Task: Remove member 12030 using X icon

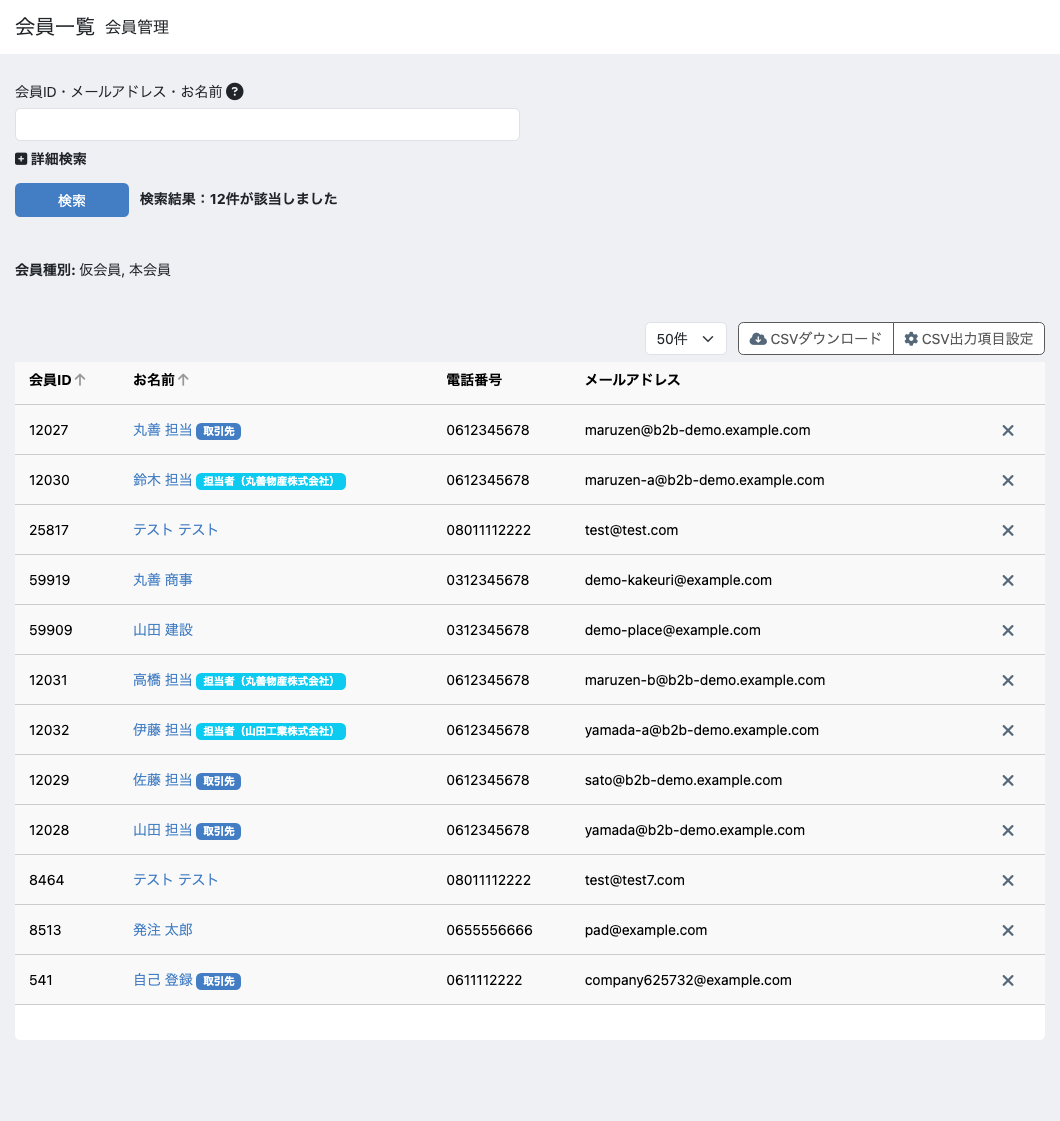Action: click(x=1008, y=480)
